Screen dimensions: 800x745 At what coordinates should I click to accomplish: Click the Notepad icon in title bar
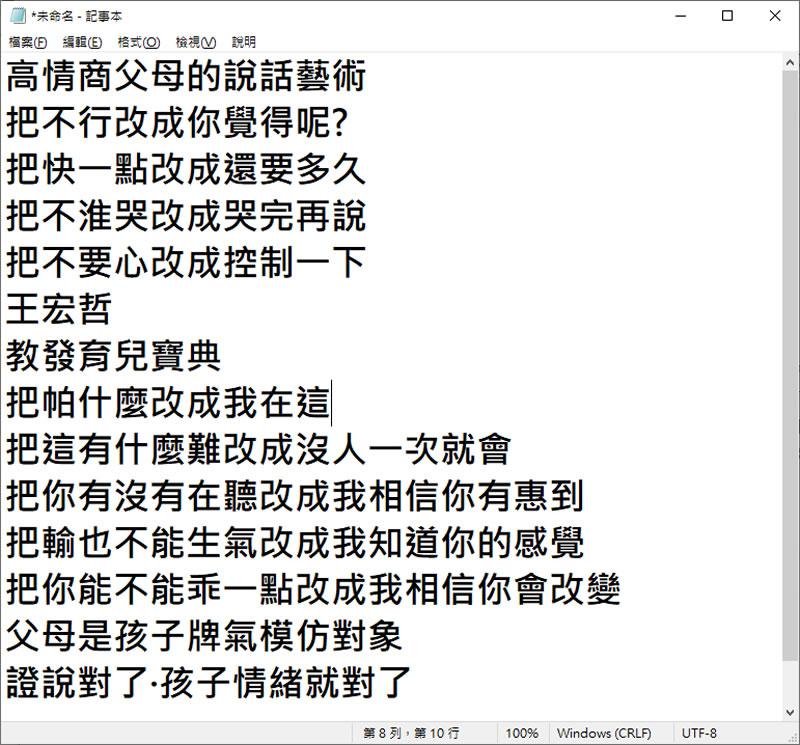pyautogui.click(x=17, y=16)
